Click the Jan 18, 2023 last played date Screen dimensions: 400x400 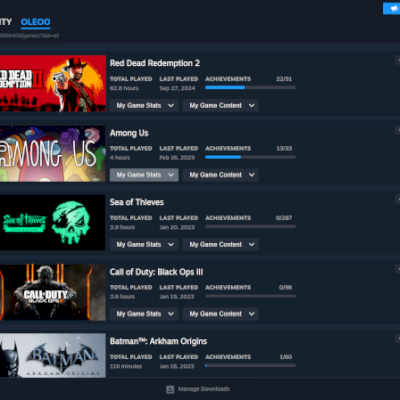tap(177, 366)
